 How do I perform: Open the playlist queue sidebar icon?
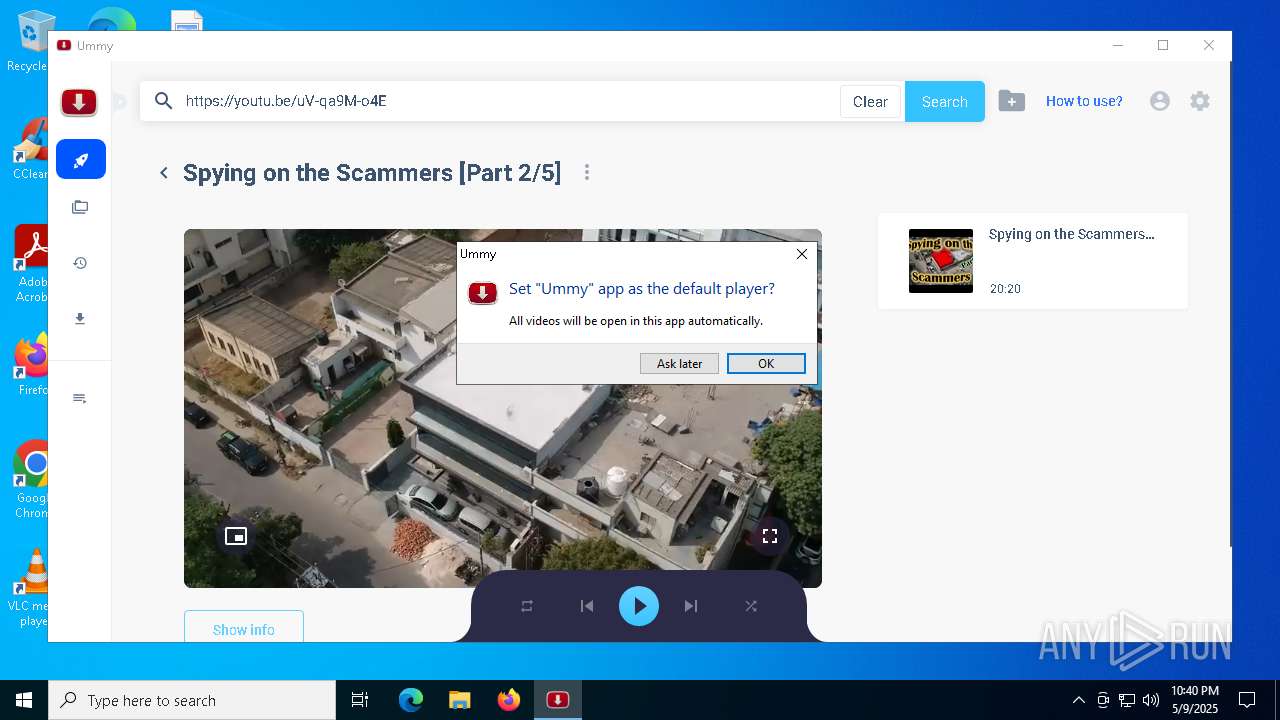coord(80,398)
